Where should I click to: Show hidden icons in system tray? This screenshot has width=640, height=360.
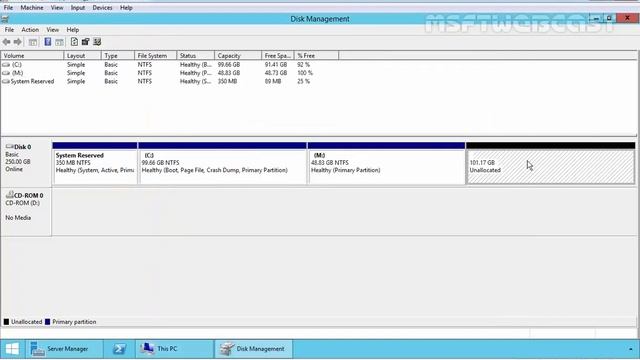coord(631,349)
